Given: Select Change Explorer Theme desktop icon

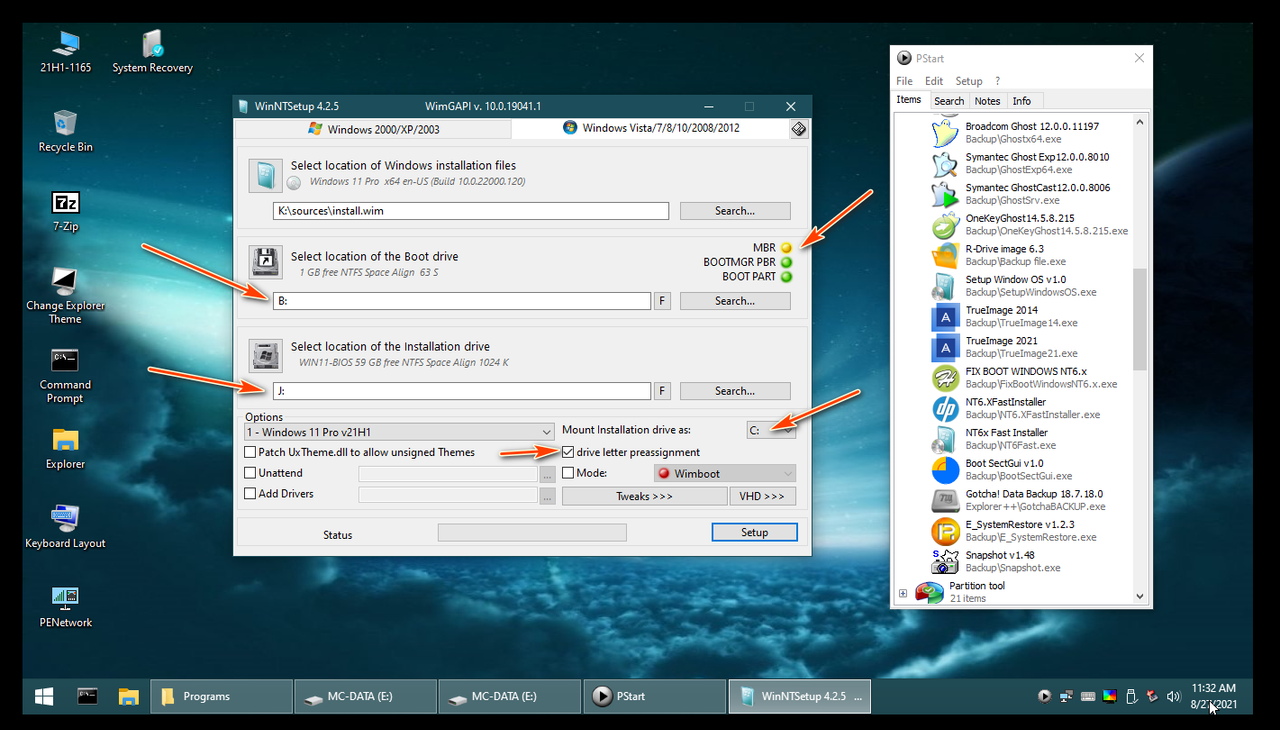Looking at the screenshot, I should (65, 296).
